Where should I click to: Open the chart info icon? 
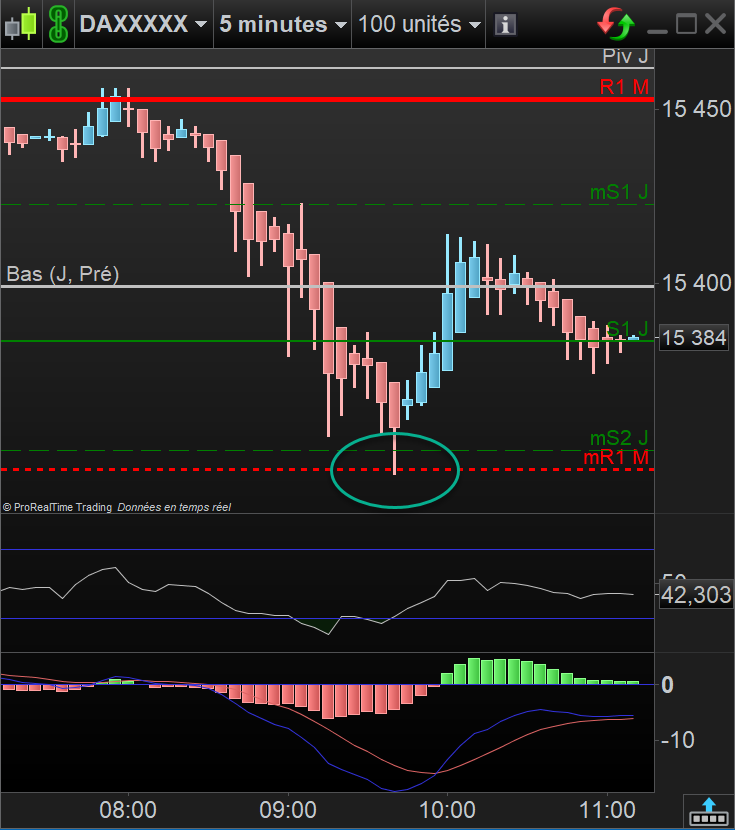(x=505, y=25)
